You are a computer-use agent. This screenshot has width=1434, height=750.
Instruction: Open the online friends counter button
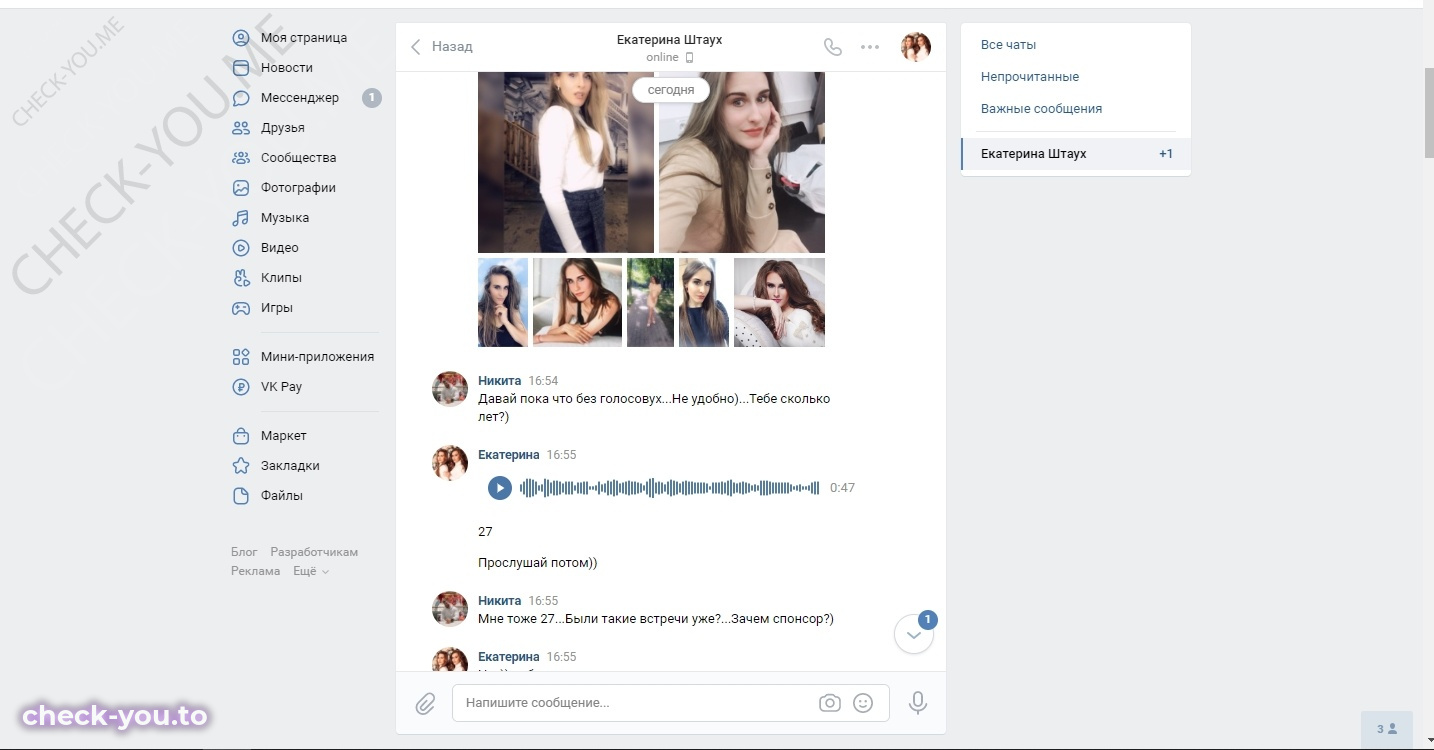(1386, 729)
